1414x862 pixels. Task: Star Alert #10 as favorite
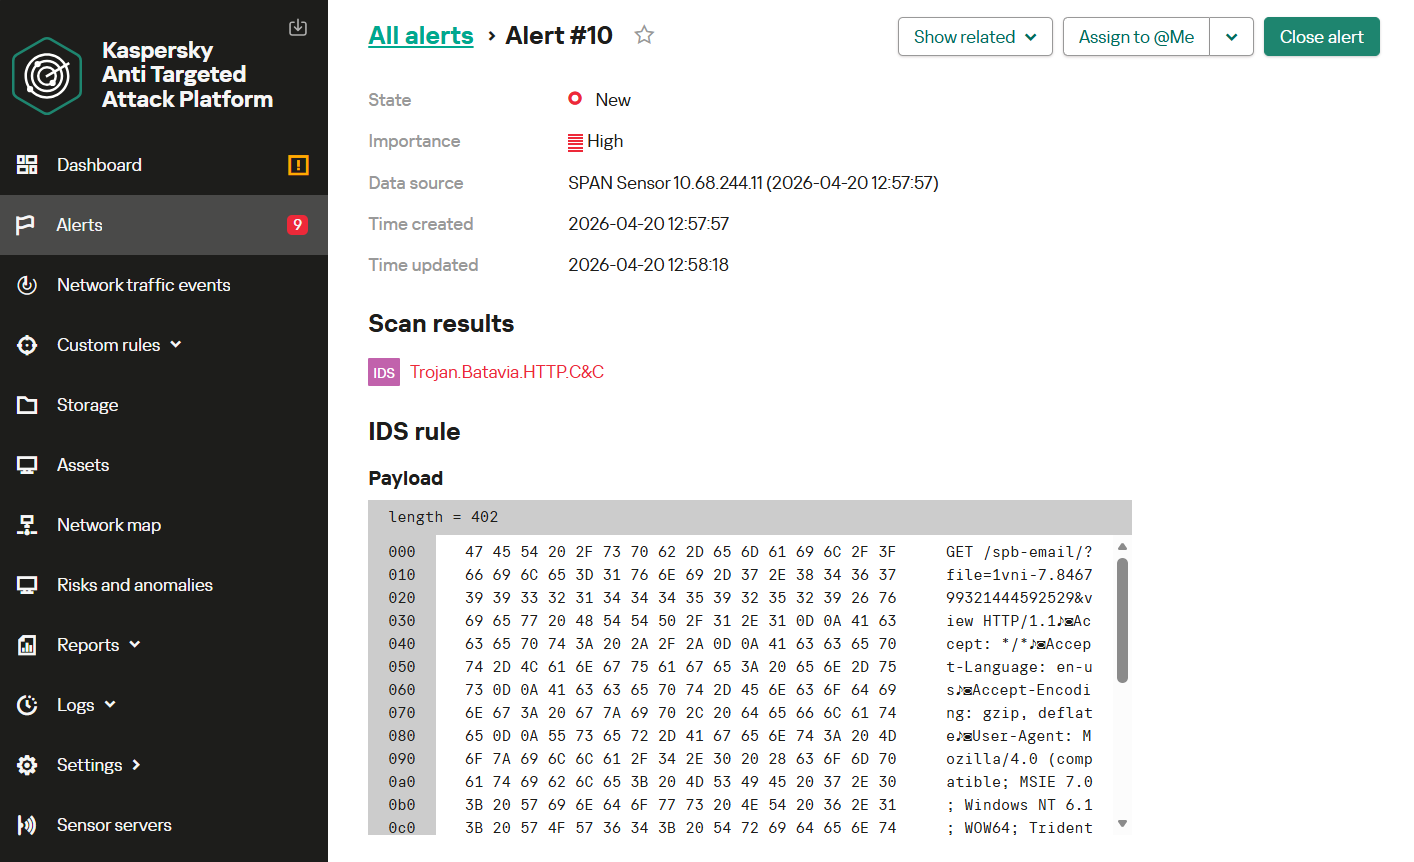[x=644, y=36]
